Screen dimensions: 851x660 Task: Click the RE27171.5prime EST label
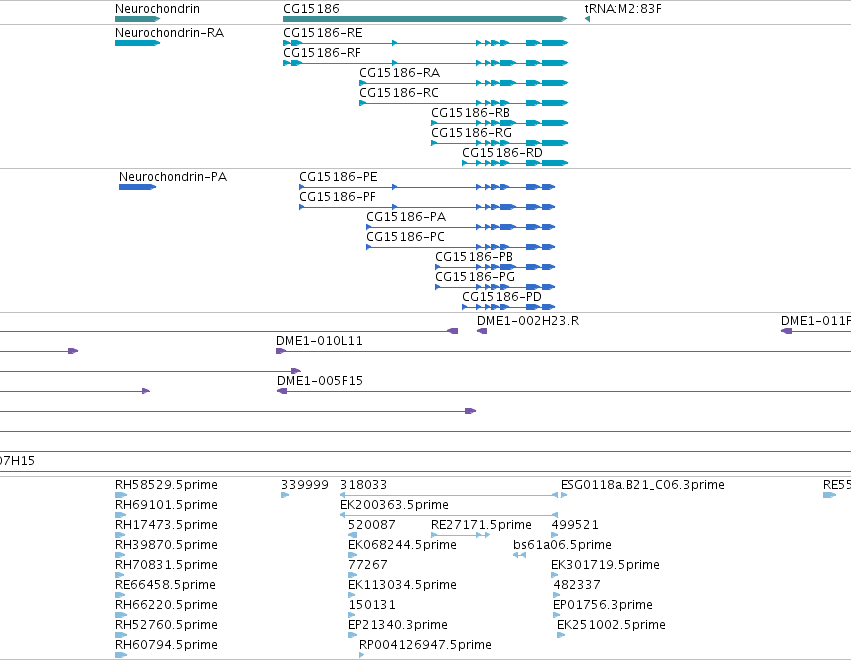point(481,525)
